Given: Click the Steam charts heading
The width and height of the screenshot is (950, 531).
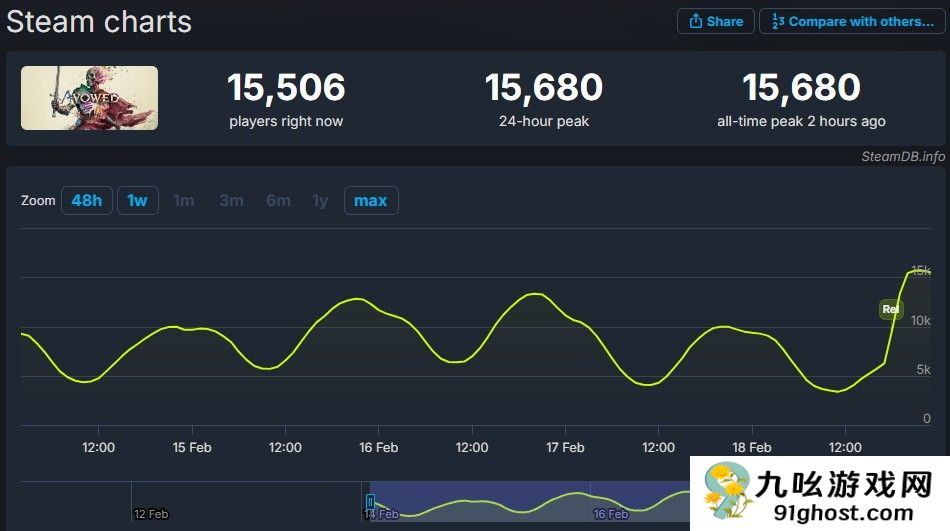Looking at the screenshot, I should pyautogui.click(x=99, y=22).
